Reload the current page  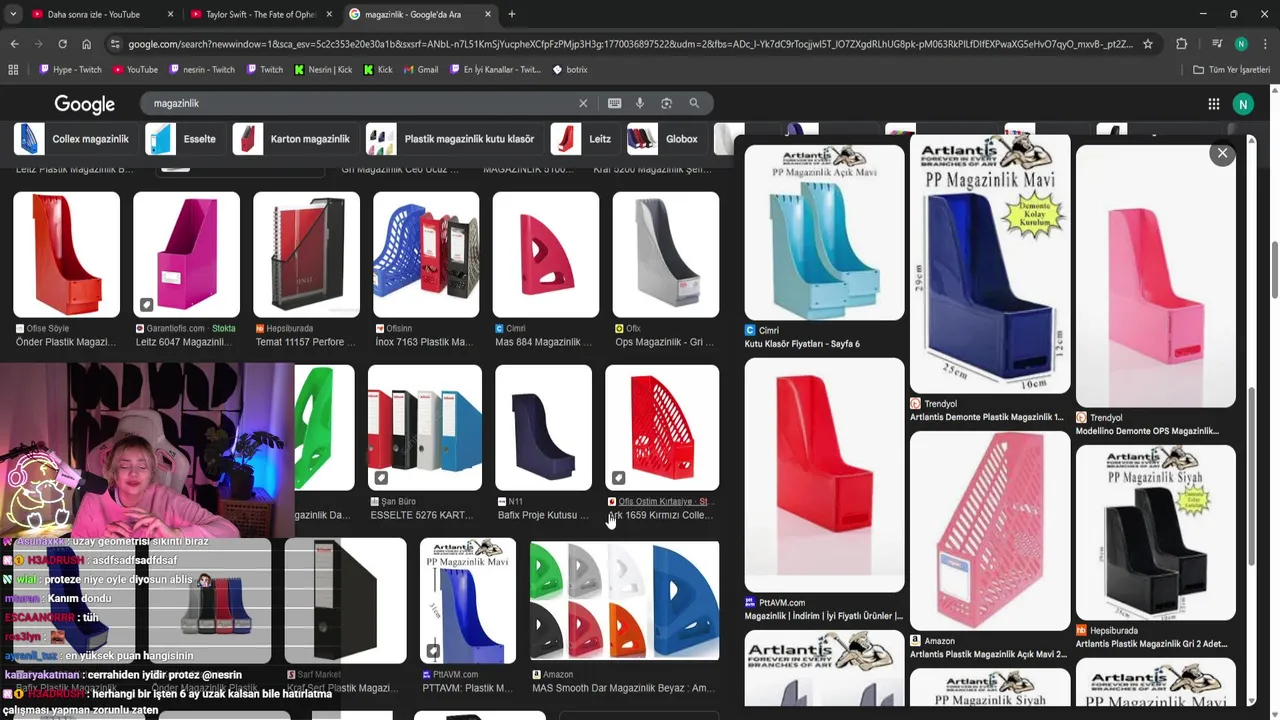(62, 44)
